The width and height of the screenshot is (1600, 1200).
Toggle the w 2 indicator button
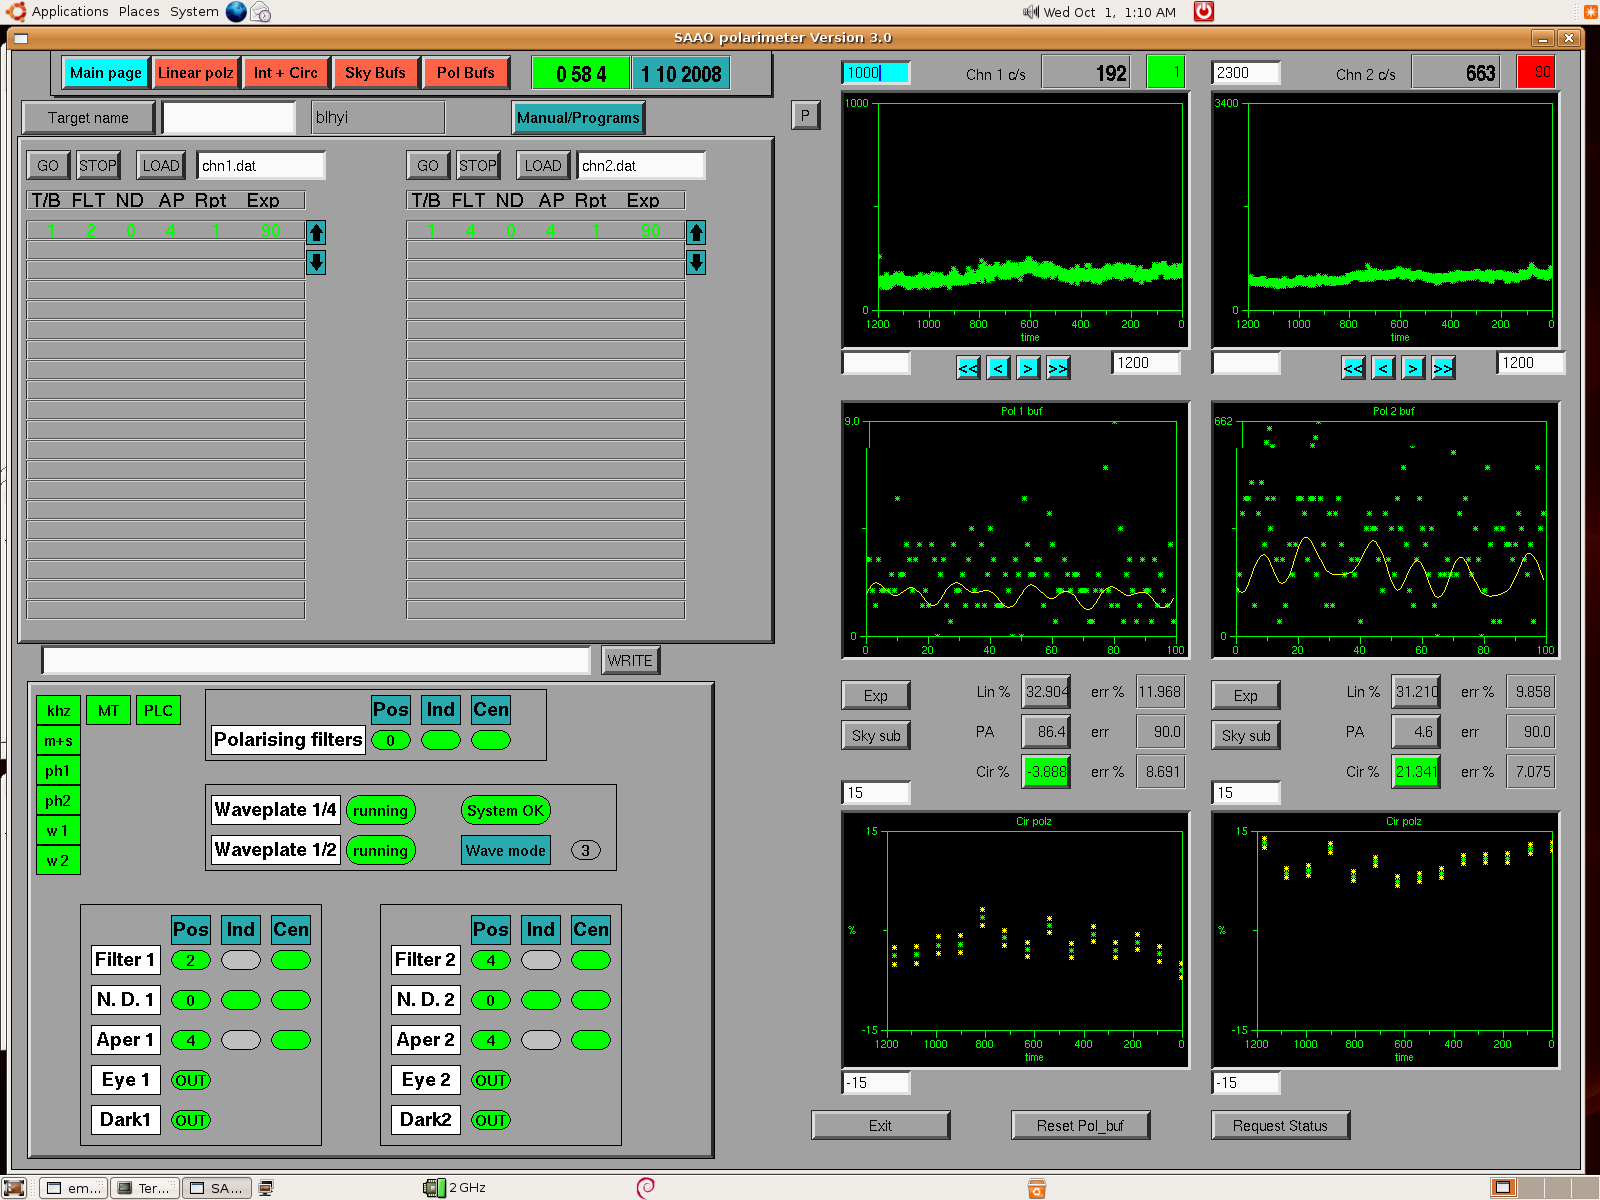pos(58,861)
